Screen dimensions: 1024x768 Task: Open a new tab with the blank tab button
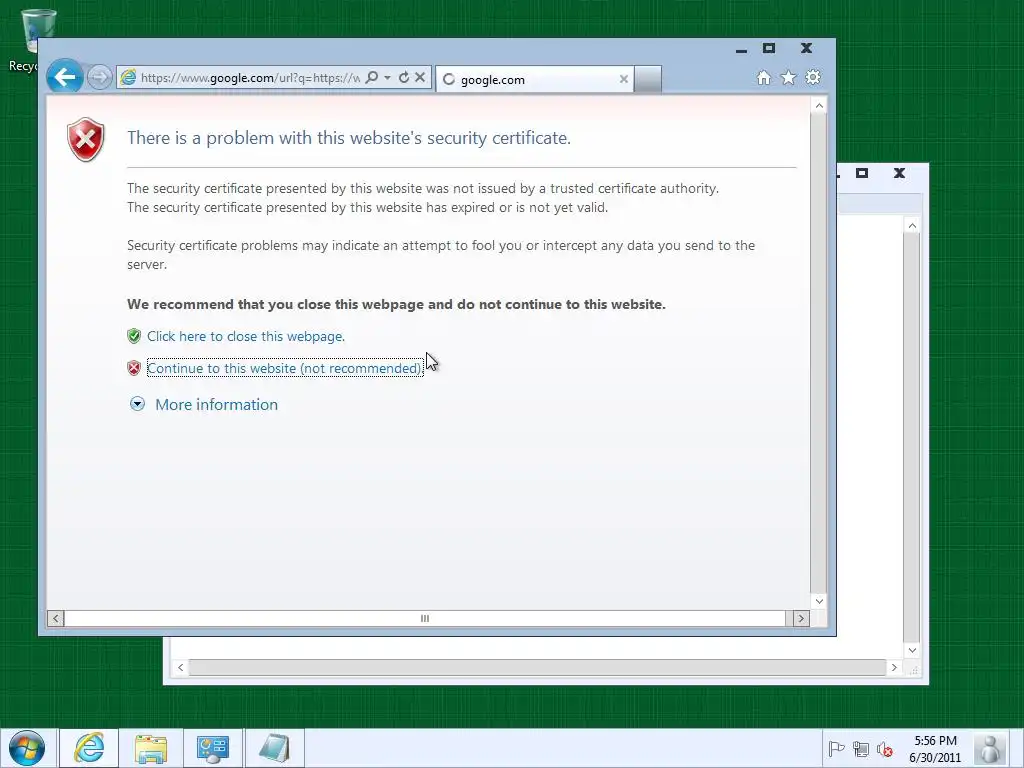(x=648, y=80)
